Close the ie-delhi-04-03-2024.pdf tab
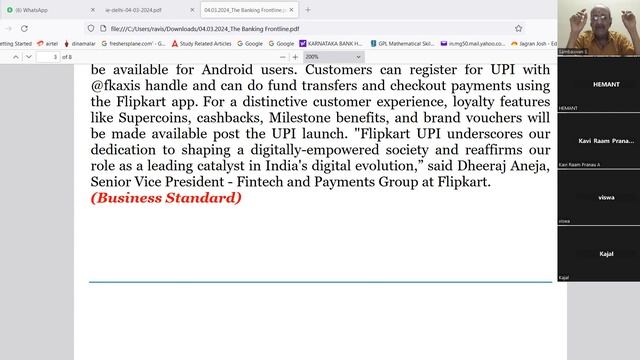 pyautogui.click(x=192, y=10)
